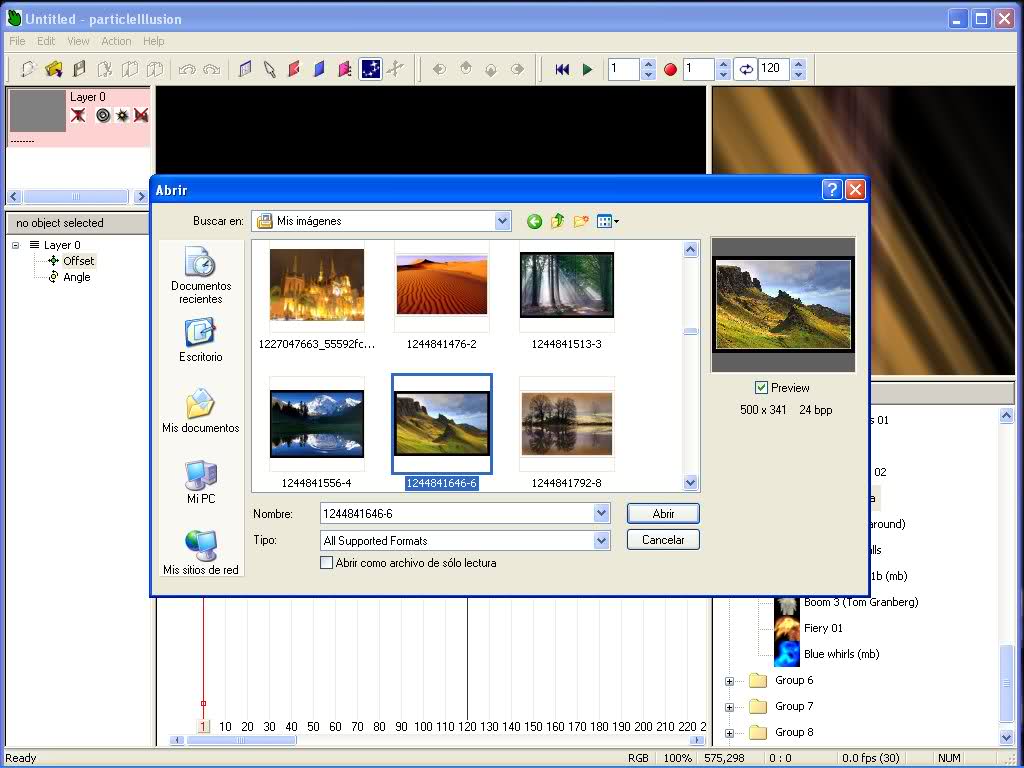This screenshot has width=1024, height=768.
Task: Go up one folder level in Abrir dialog
Action: [557, 221]
